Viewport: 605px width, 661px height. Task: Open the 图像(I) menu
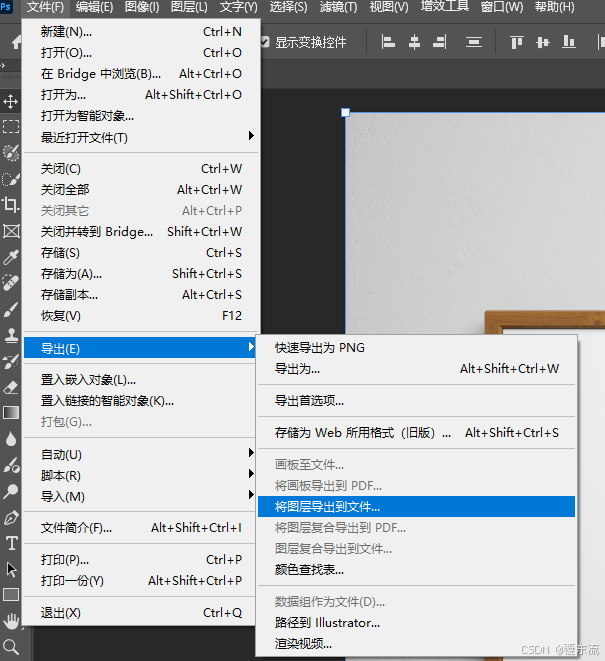(142, 7)
